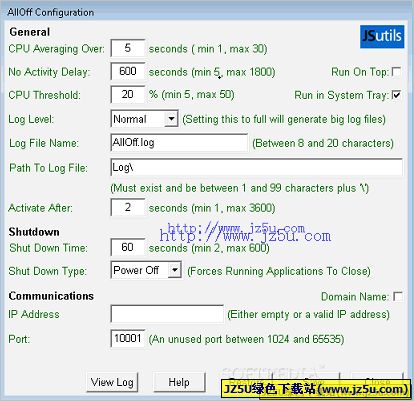The height and width of the screenshot is (401, 414).
Task: Open Help for AllOff
Action: click(179, 382)
